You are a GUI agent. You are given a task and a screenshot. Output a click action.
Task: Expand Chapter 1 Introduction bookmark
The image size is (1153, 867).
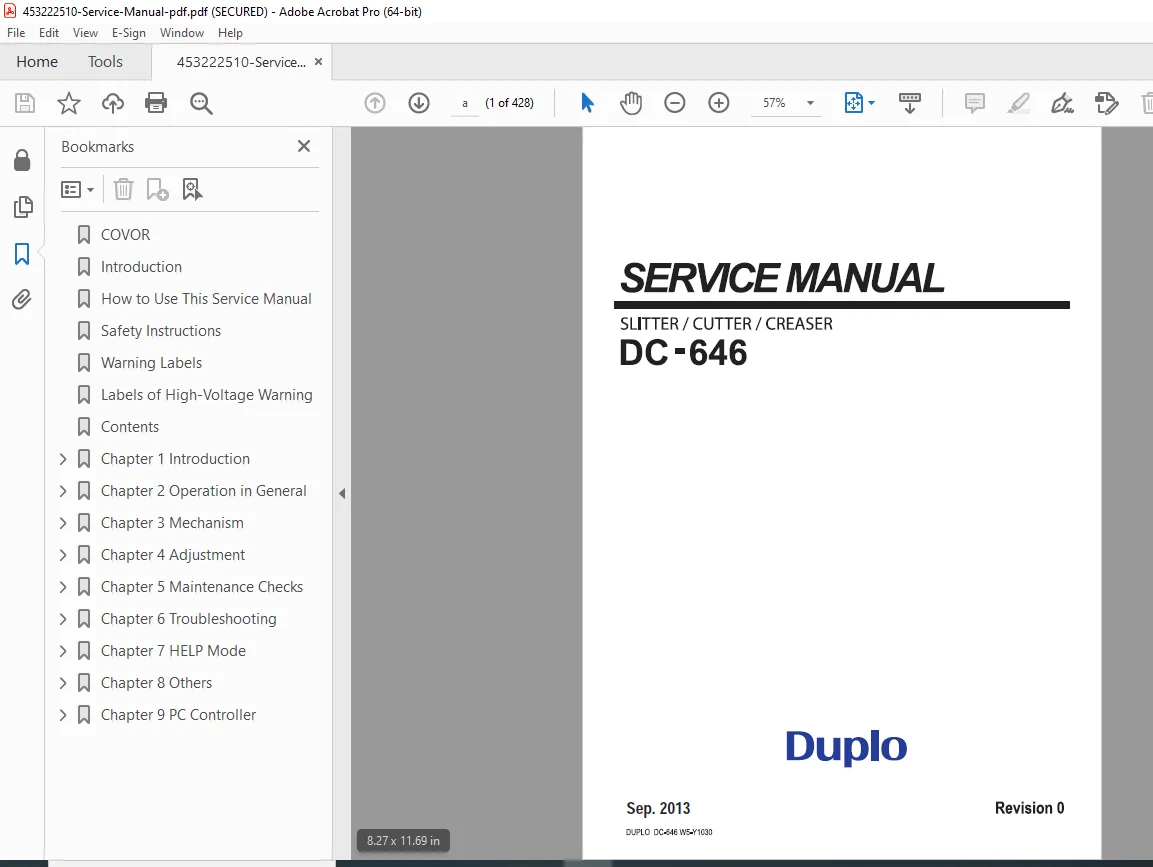point(63,459)
